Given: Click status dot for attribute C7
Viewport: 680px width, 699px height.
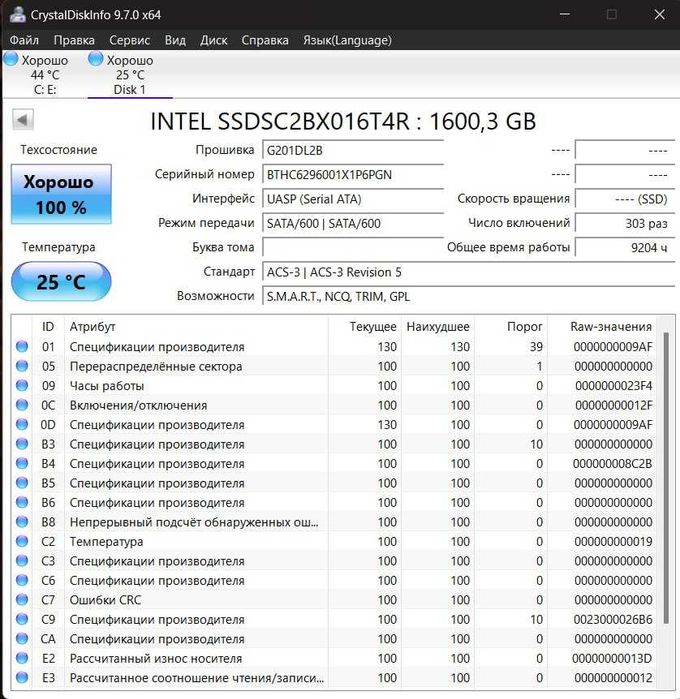Looking at the screenshot, I should pos(22,600).
